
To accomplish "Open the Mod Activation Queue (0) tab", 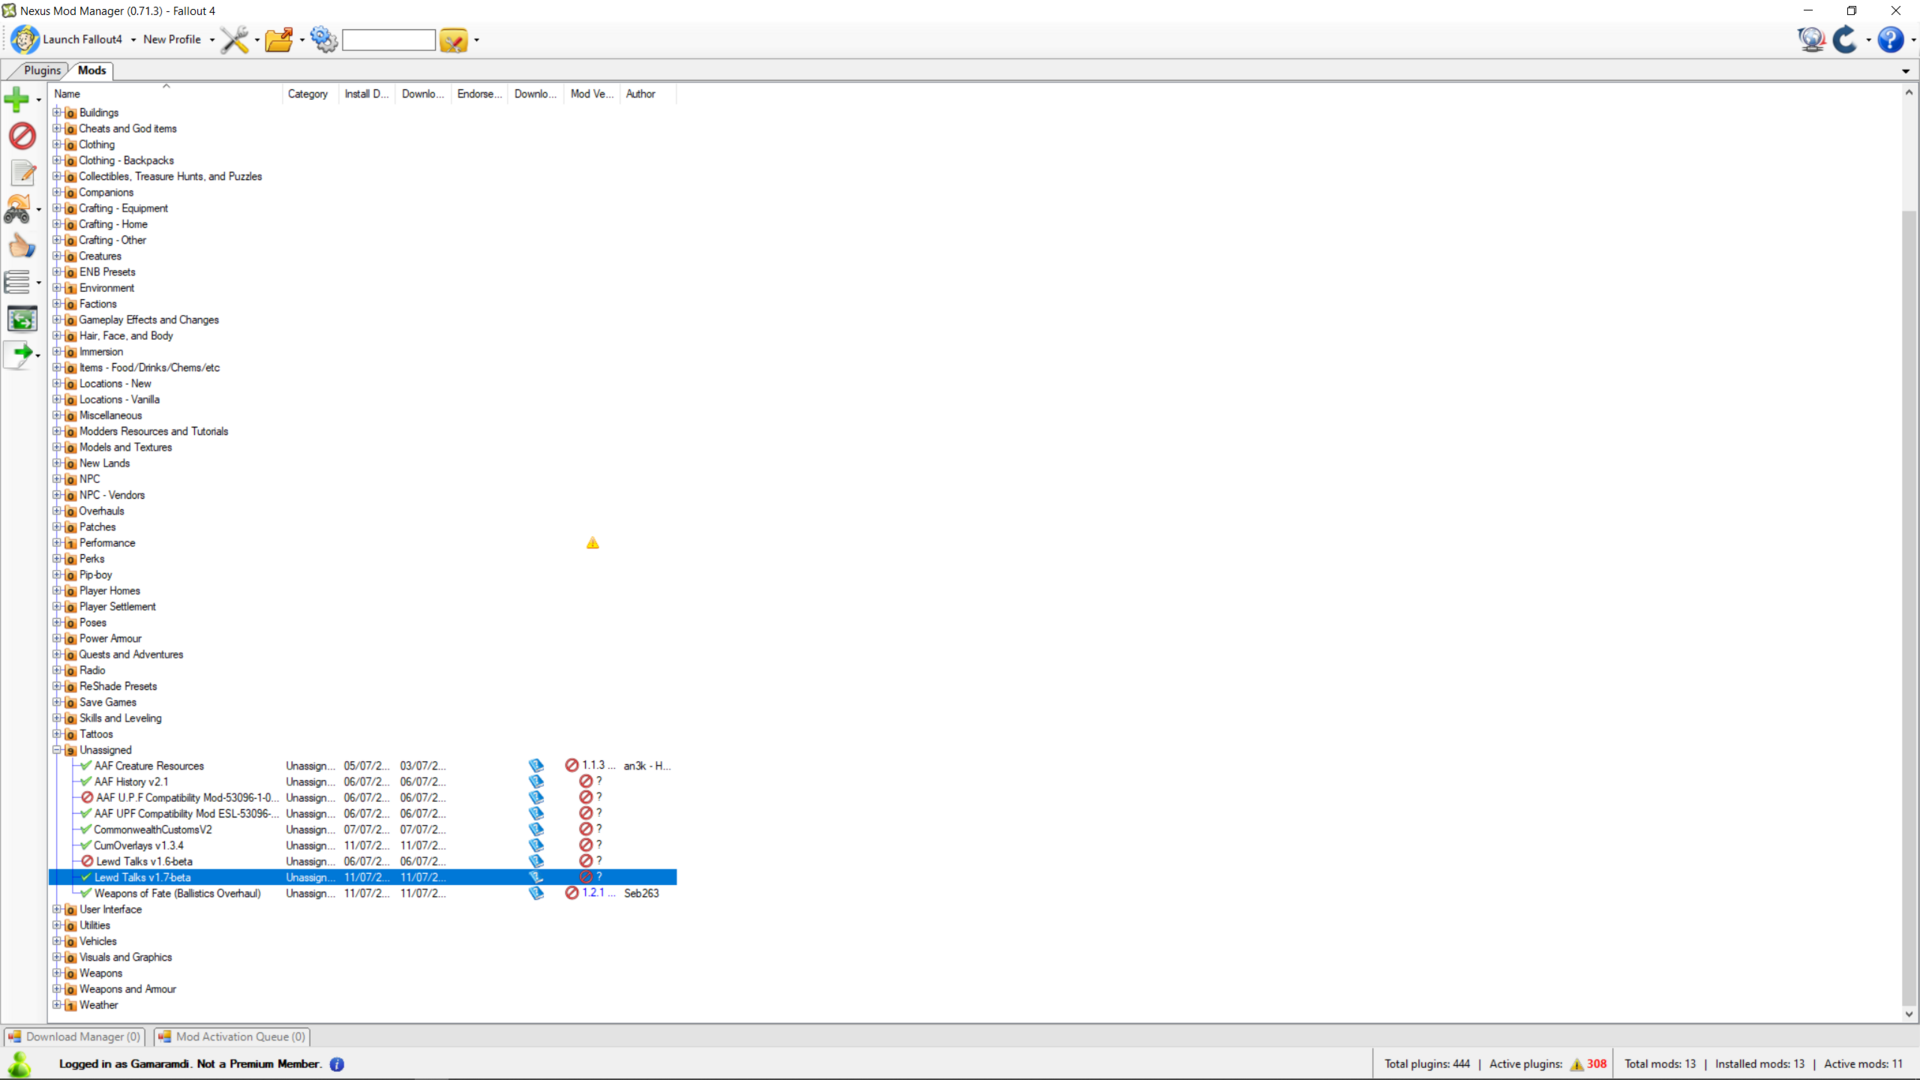I will [x=232, y=1037].
